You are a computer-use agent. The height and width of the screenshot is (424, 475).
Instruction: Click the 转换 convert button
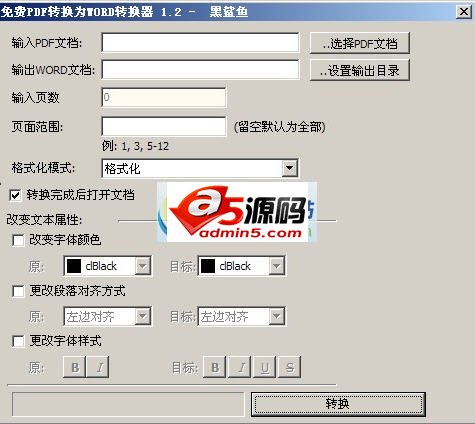[338, 404]
